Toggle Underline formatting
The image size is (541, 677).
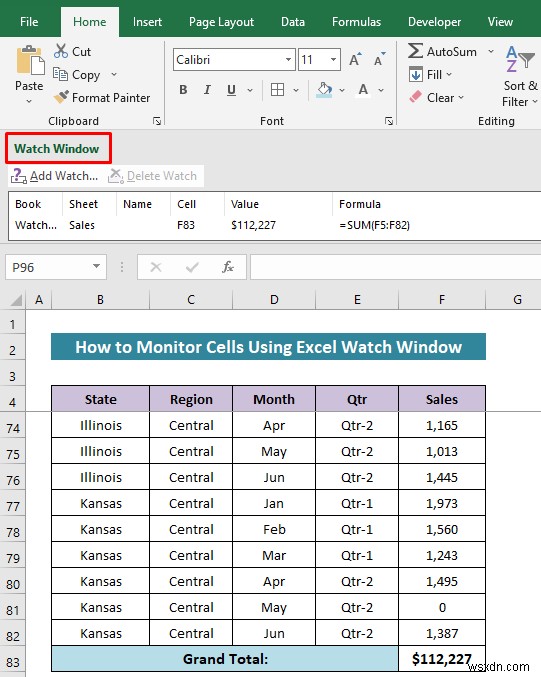point(231,90)
